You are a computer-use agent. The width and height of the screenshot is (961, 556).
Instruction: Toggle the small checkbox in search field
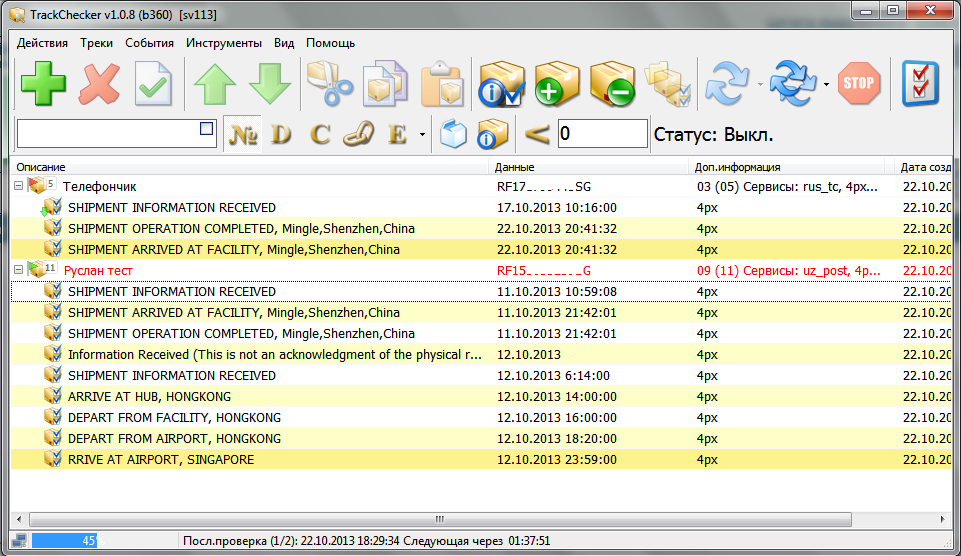(206, 128)
